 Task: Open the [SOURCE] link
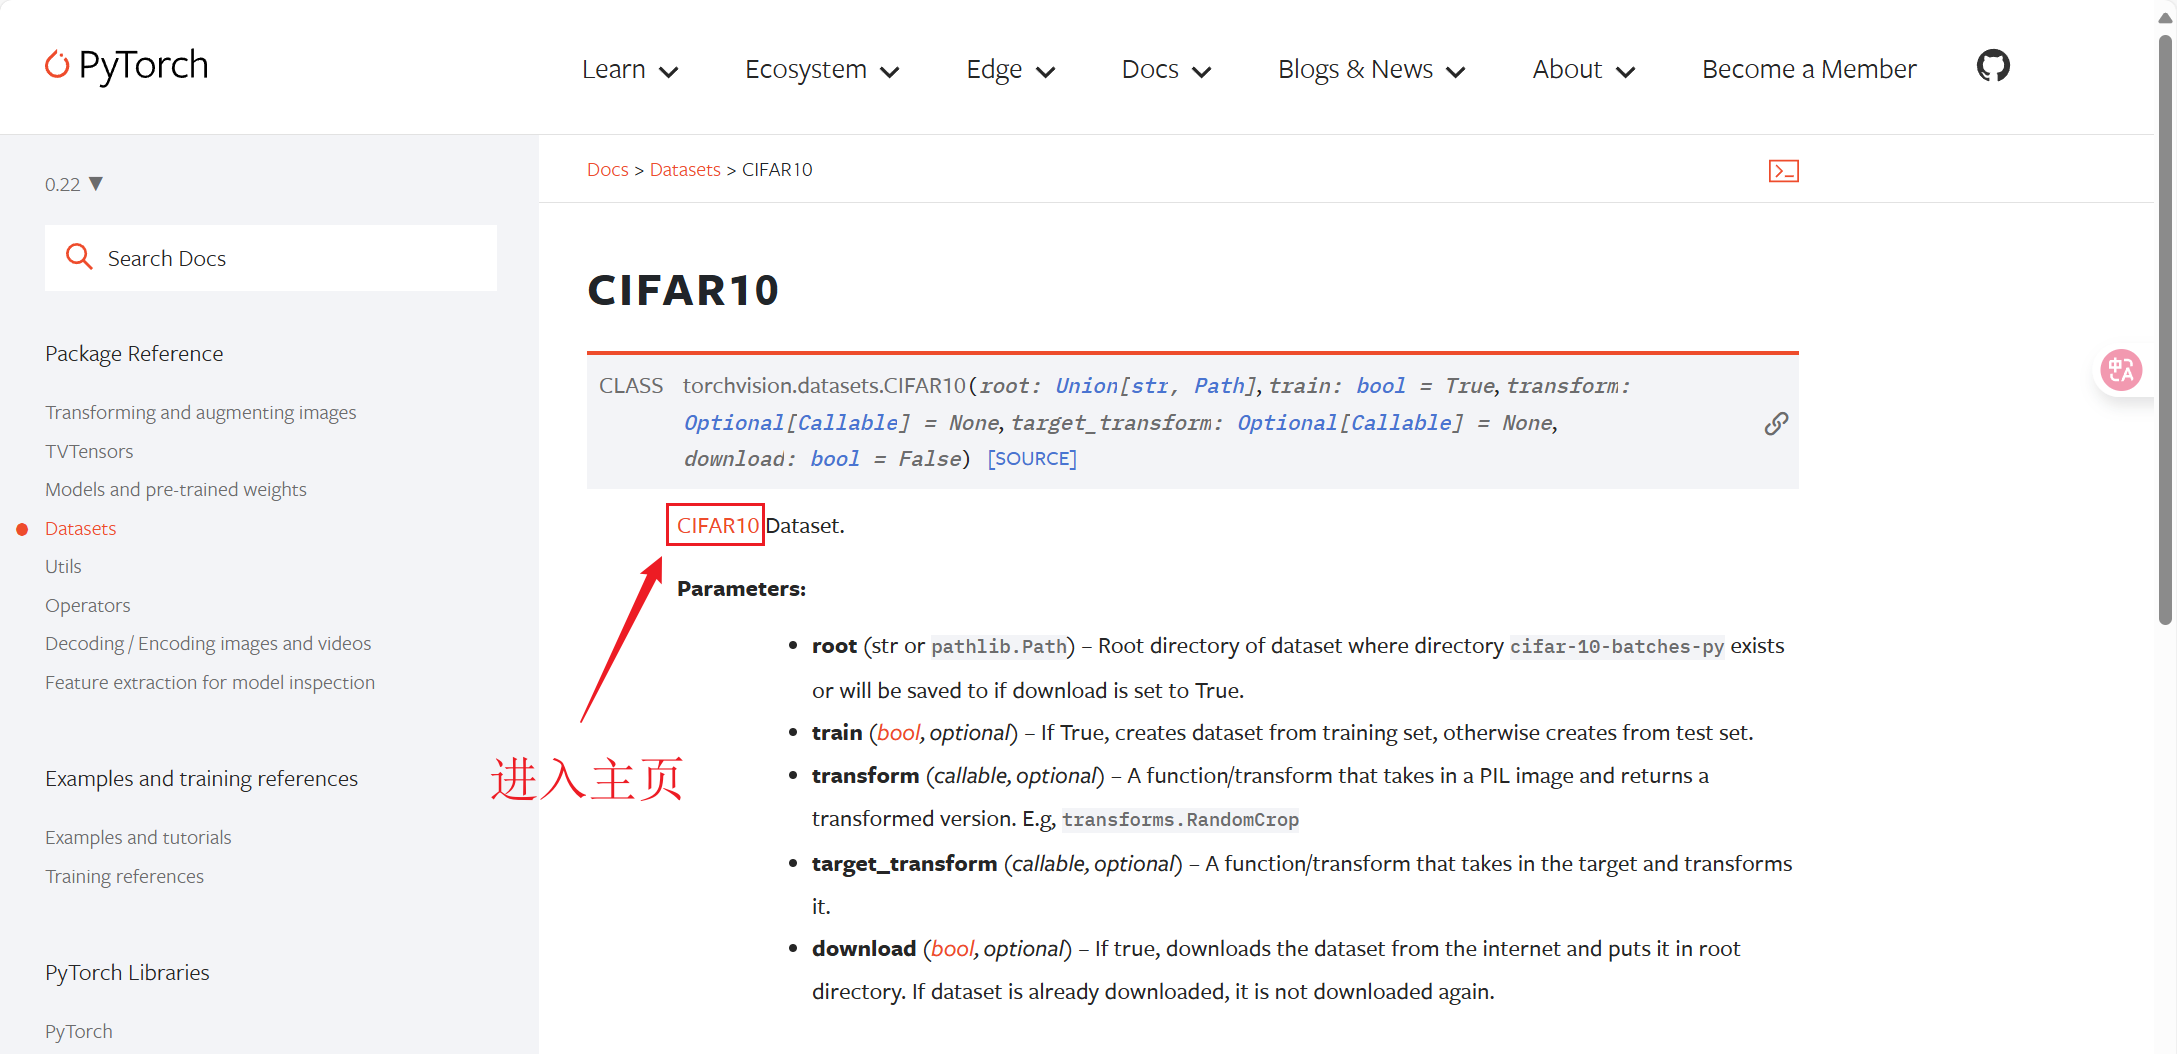[1032, 459]
